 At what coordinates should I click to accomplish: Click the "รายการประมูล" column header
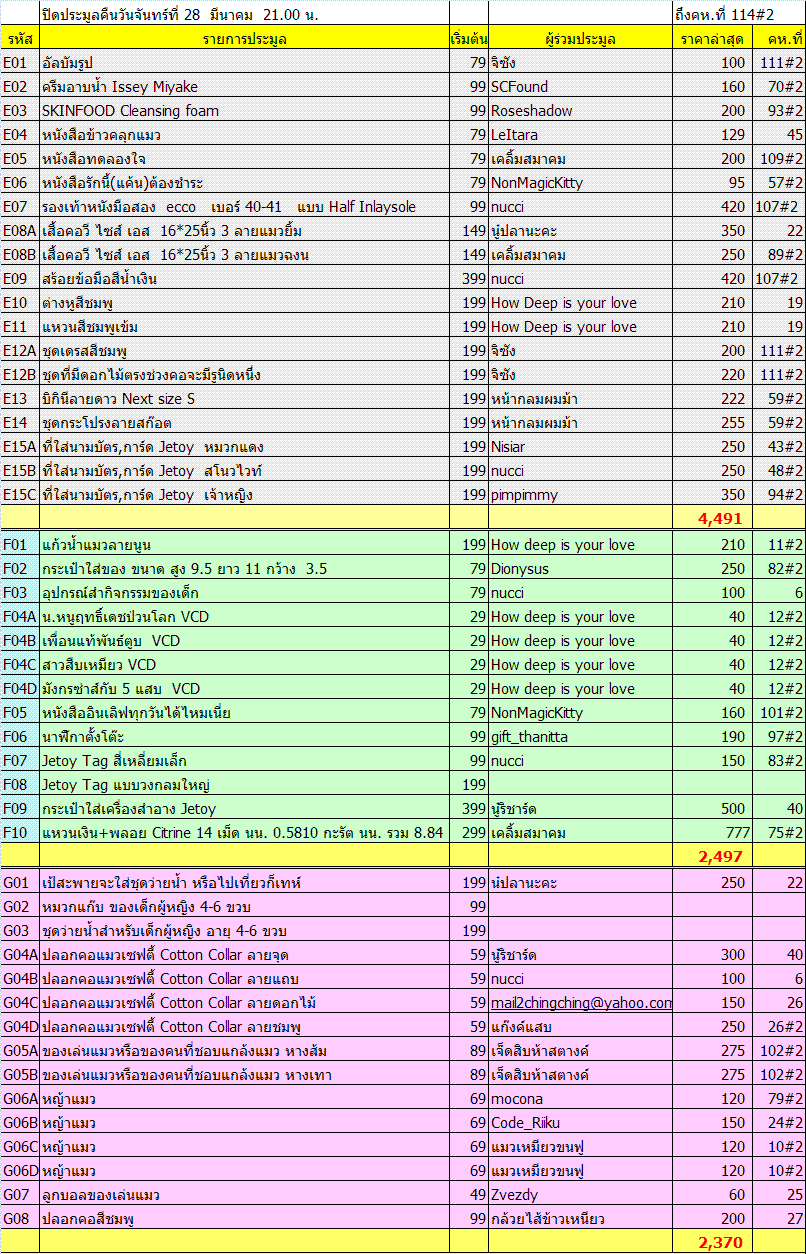pos(244,39)
